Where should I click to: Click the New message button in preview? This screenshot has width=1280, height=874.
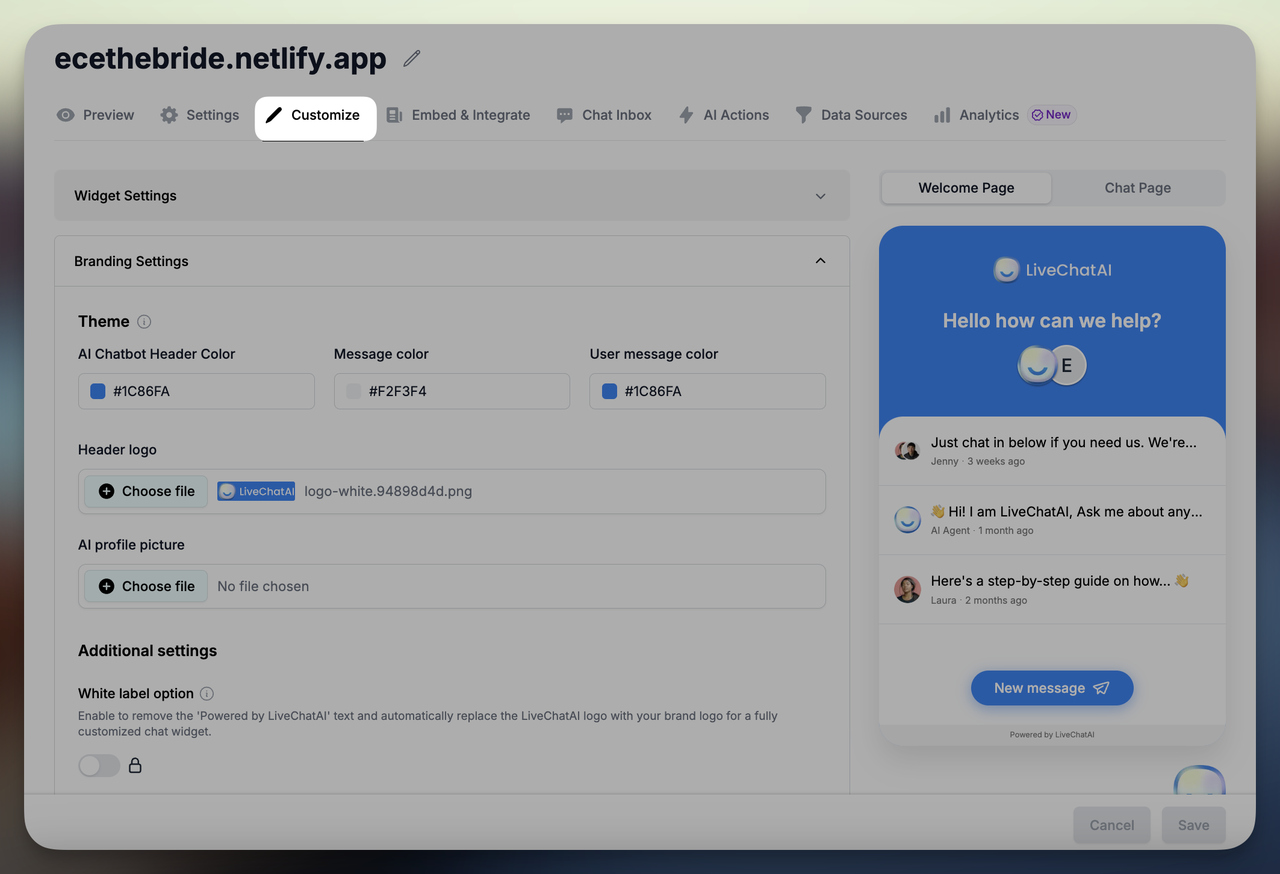point(1052,688)
